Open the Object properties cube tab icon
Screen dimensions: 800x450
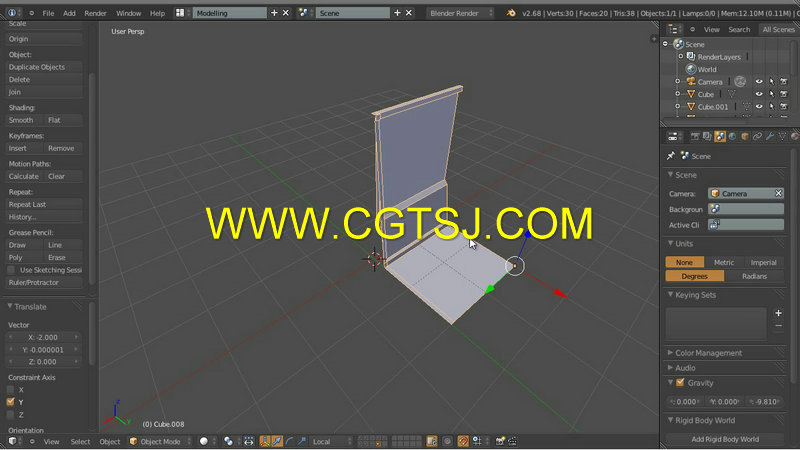coord(745,136)
